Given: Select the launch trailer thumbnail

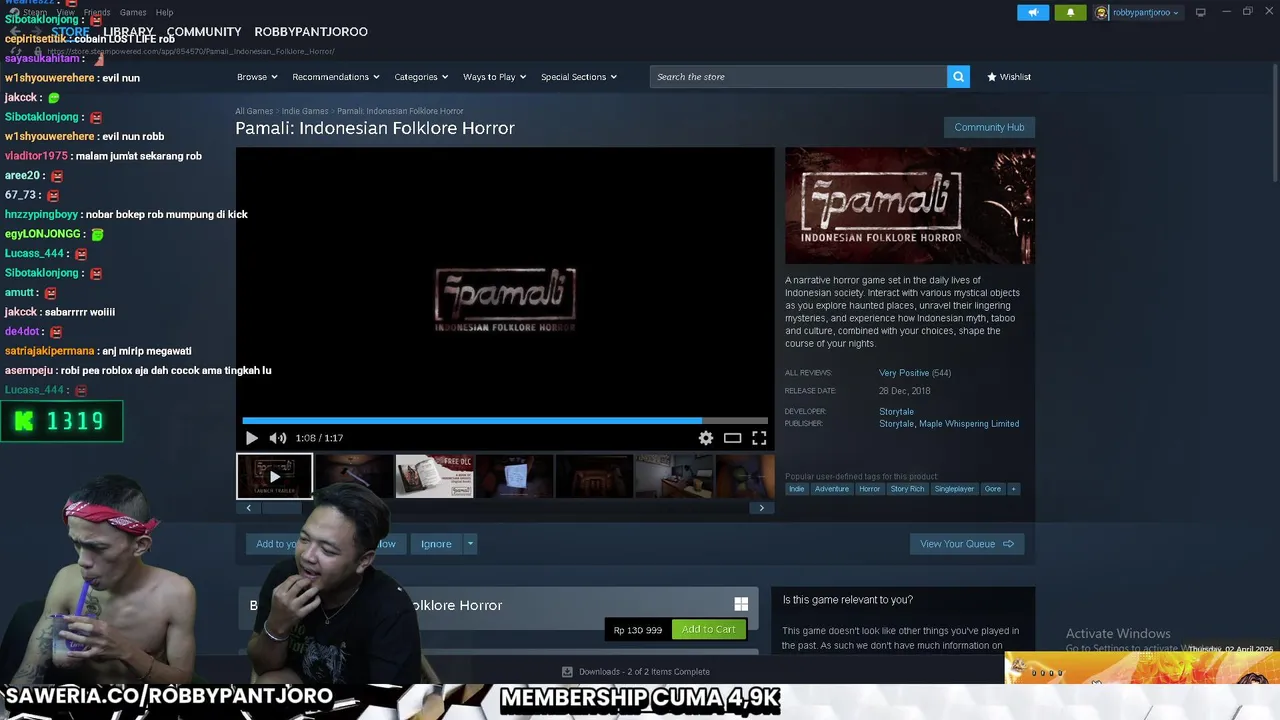Looking at the screenshot, I should pyautogui.click(x=274, y=476).
